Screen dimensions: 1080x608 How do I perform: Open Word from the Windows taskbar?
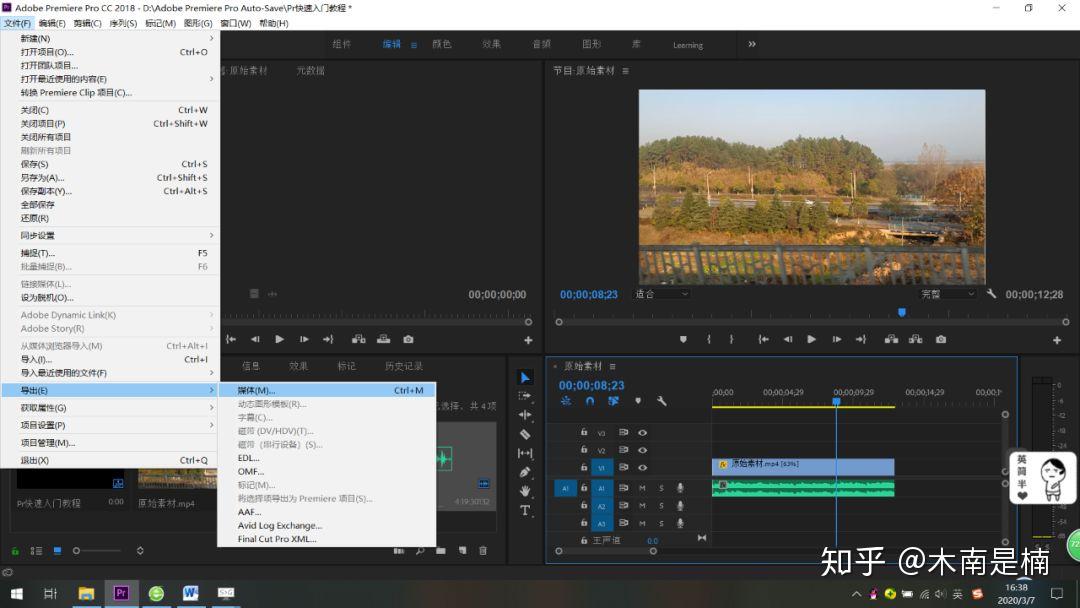point(190,593)
